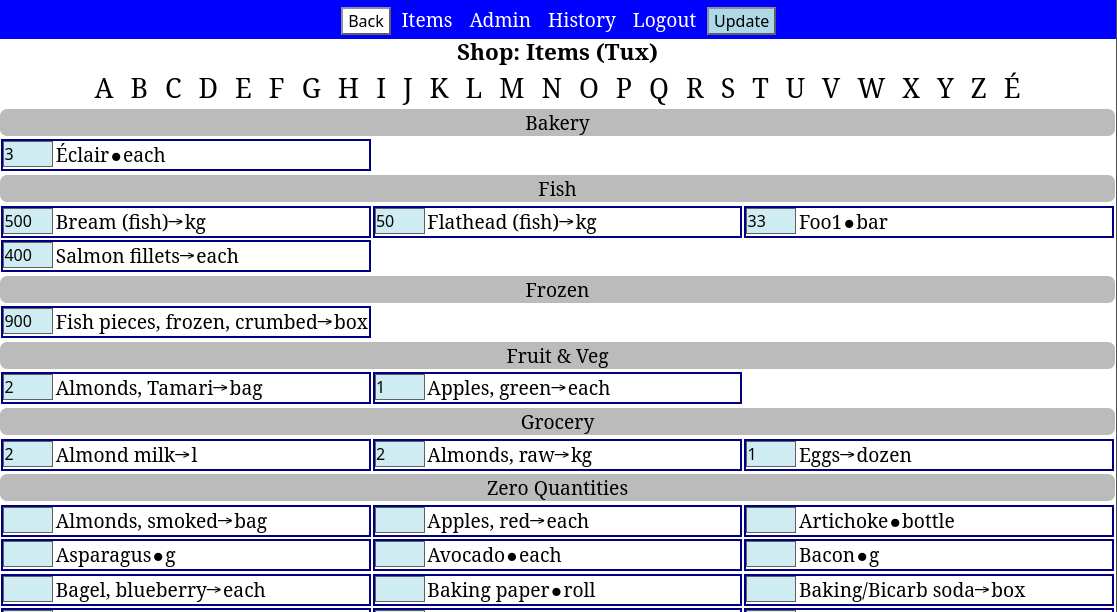The height and width of the screenshot is (612, 1117).
Task: Edit the quantity field for Almonds, Tamari
Action: pyautogui.click(x=28, y=388)
